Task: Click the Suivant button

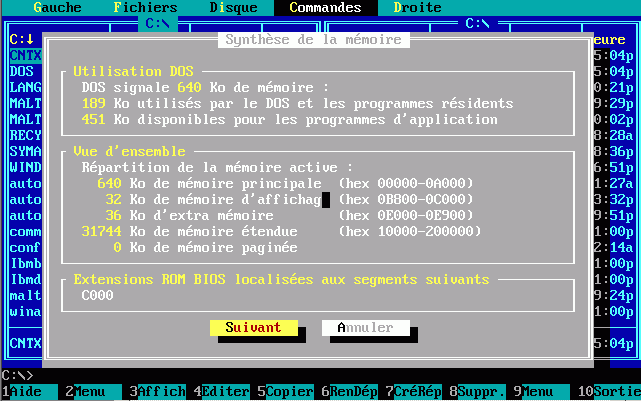Action: [x=253, y=327]
